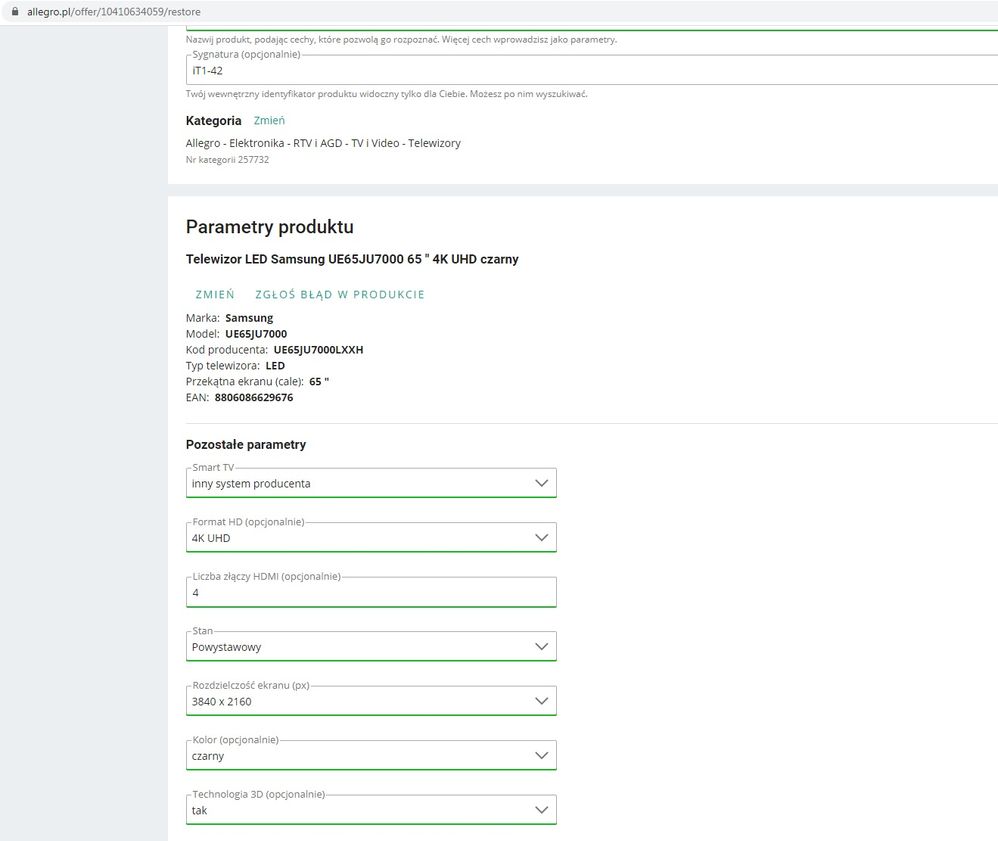Edit the Sygnatura field containing iT1-42
The width and height of the screenshot is (998, 841).
pyautogui.click(x=592, y=70)
